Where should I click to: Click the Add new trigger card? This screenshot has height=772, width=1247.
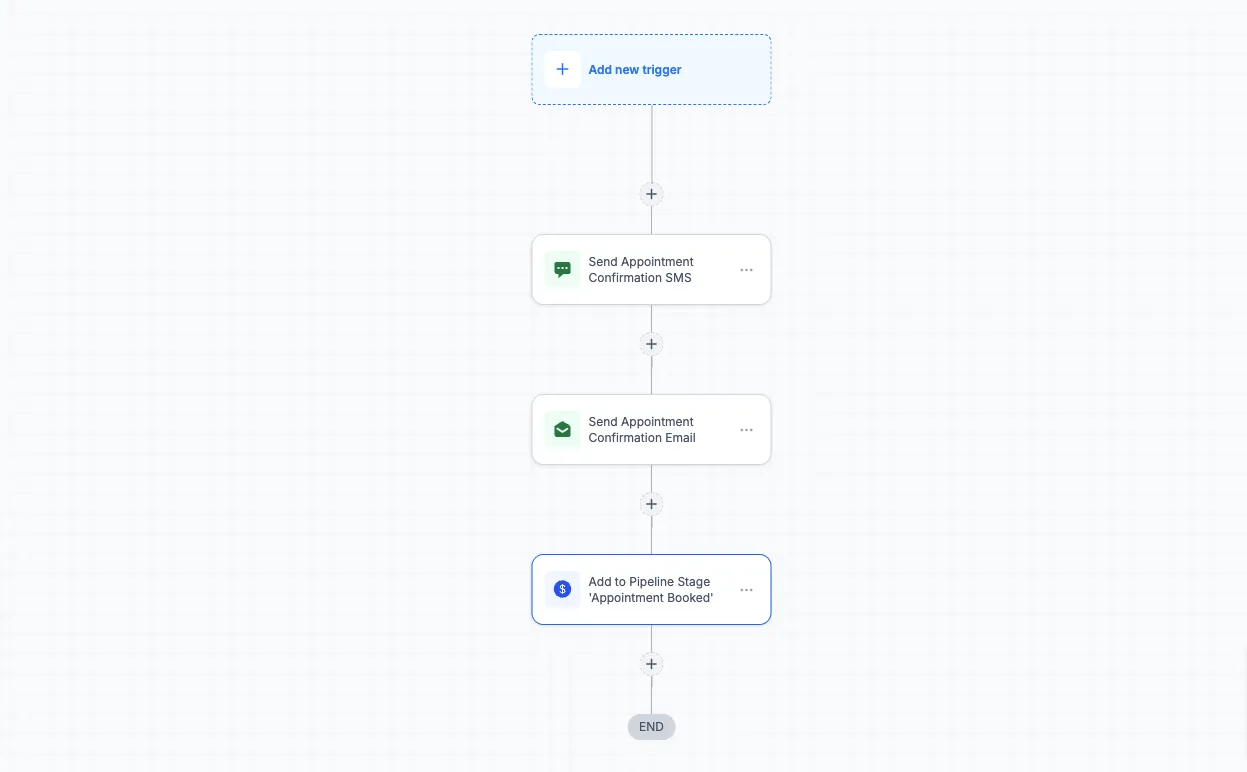tap(651, 70)
